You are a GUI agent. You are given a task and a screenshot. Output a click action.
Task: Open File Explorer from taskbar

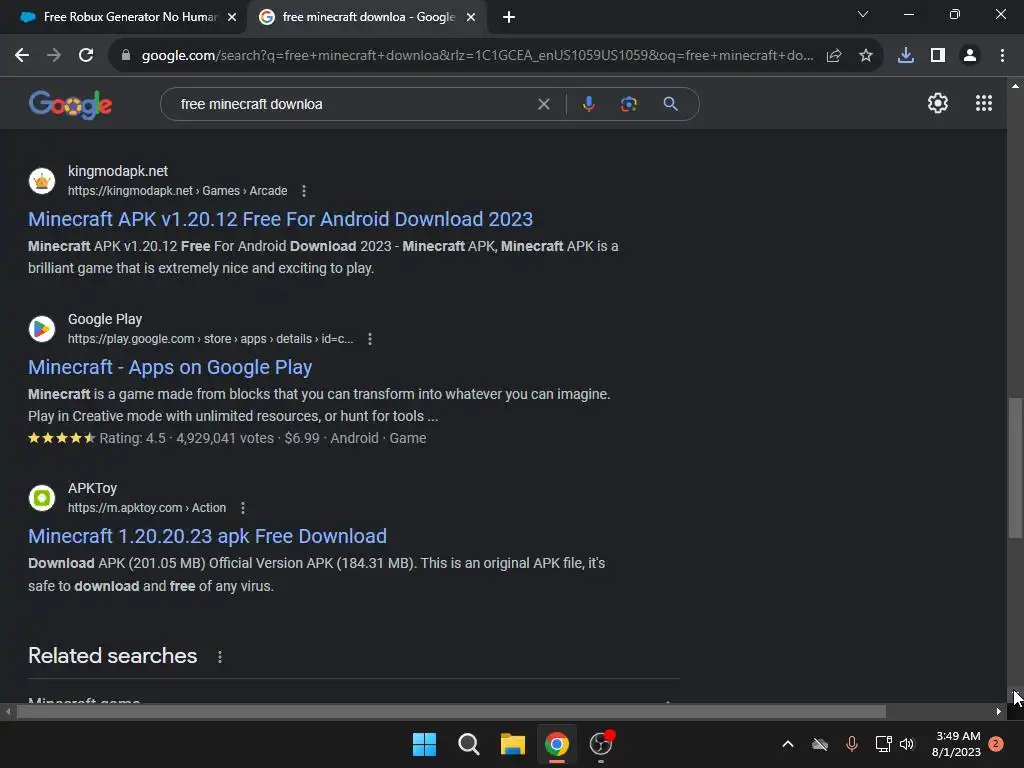[513, 744]
